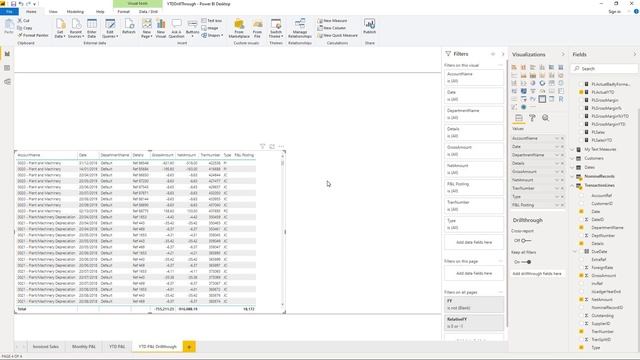The image size is (640, 360).
Task: Open the Format ribbon tab
Action: pyautogui.click(x=123, y=11)
